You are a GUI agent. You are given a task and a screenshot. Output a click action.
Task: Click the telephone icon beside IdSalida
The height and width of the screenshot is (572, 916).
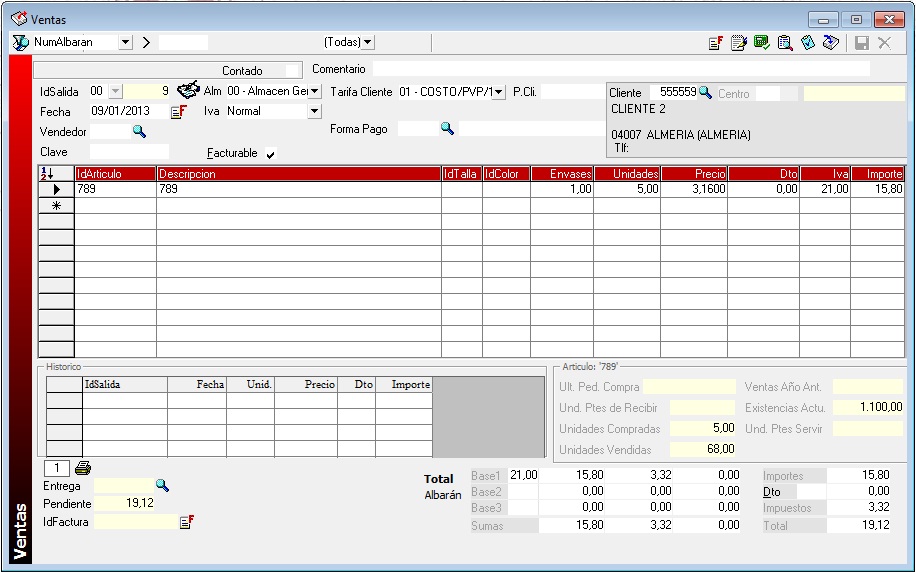coord(188,90)
